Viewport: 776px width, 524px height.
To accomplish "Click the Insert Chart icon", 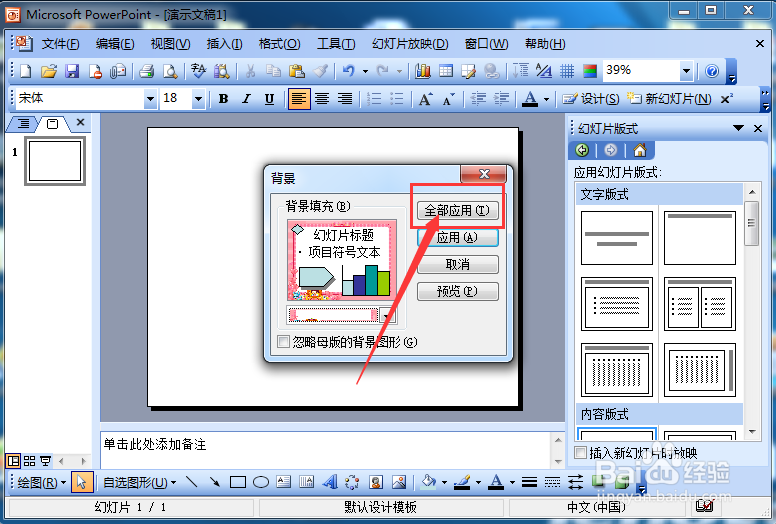I will click(422, 72).
